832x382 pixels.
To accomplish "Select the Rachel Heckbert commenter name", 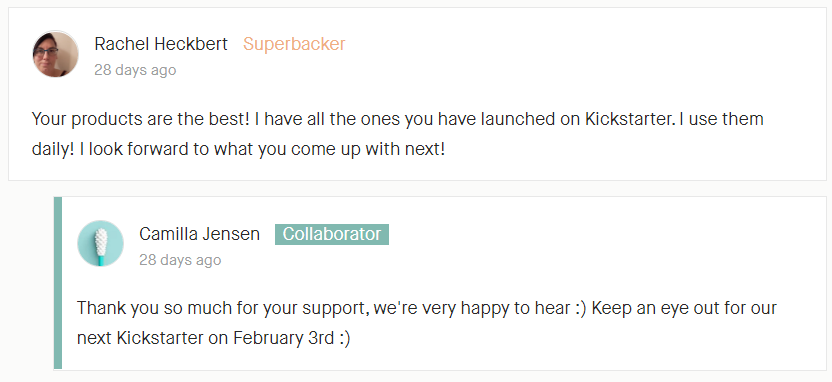I will [161, 44].
